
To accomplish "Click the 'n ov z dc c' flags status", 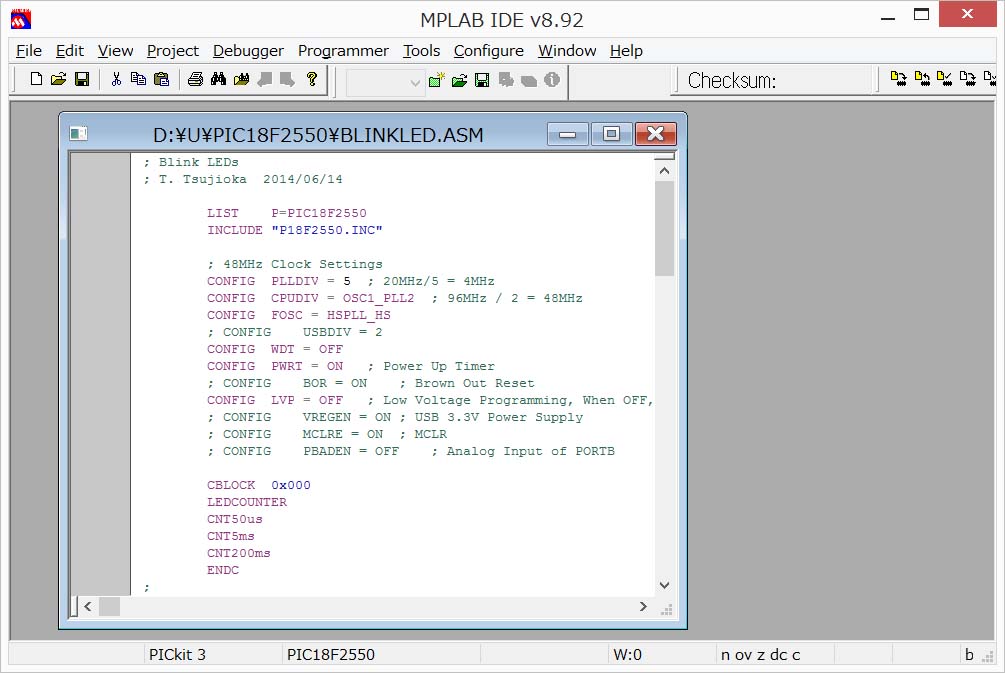I will point(761,654).
